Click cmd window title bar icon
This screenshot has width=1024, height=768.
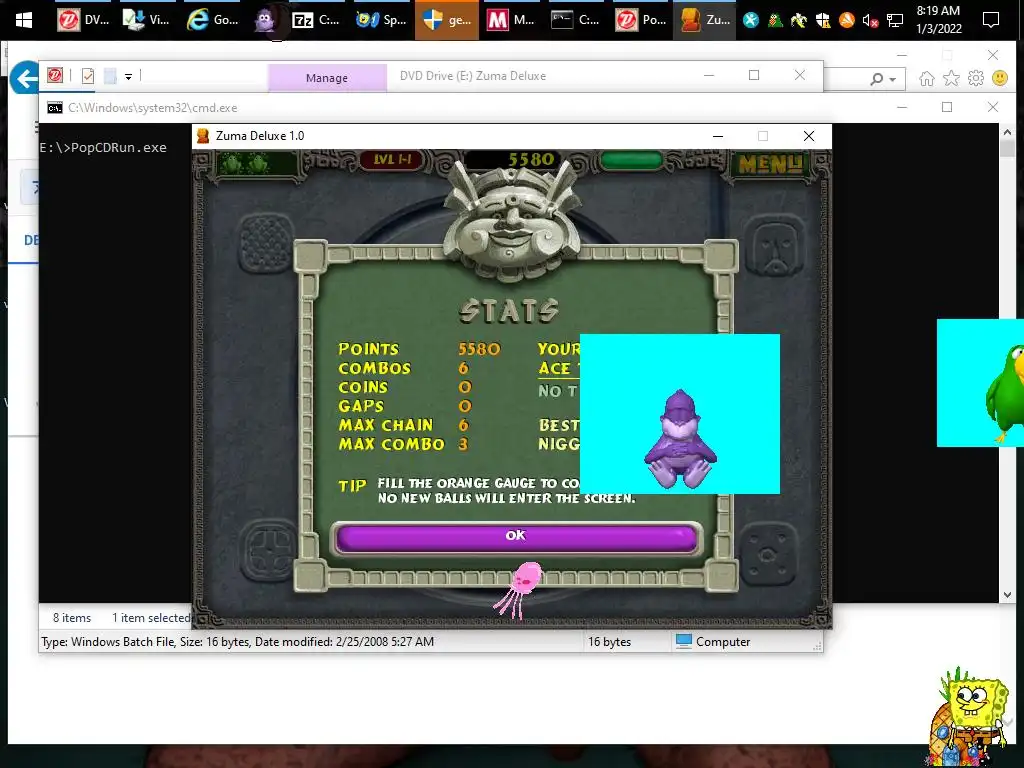coord(55,108)
